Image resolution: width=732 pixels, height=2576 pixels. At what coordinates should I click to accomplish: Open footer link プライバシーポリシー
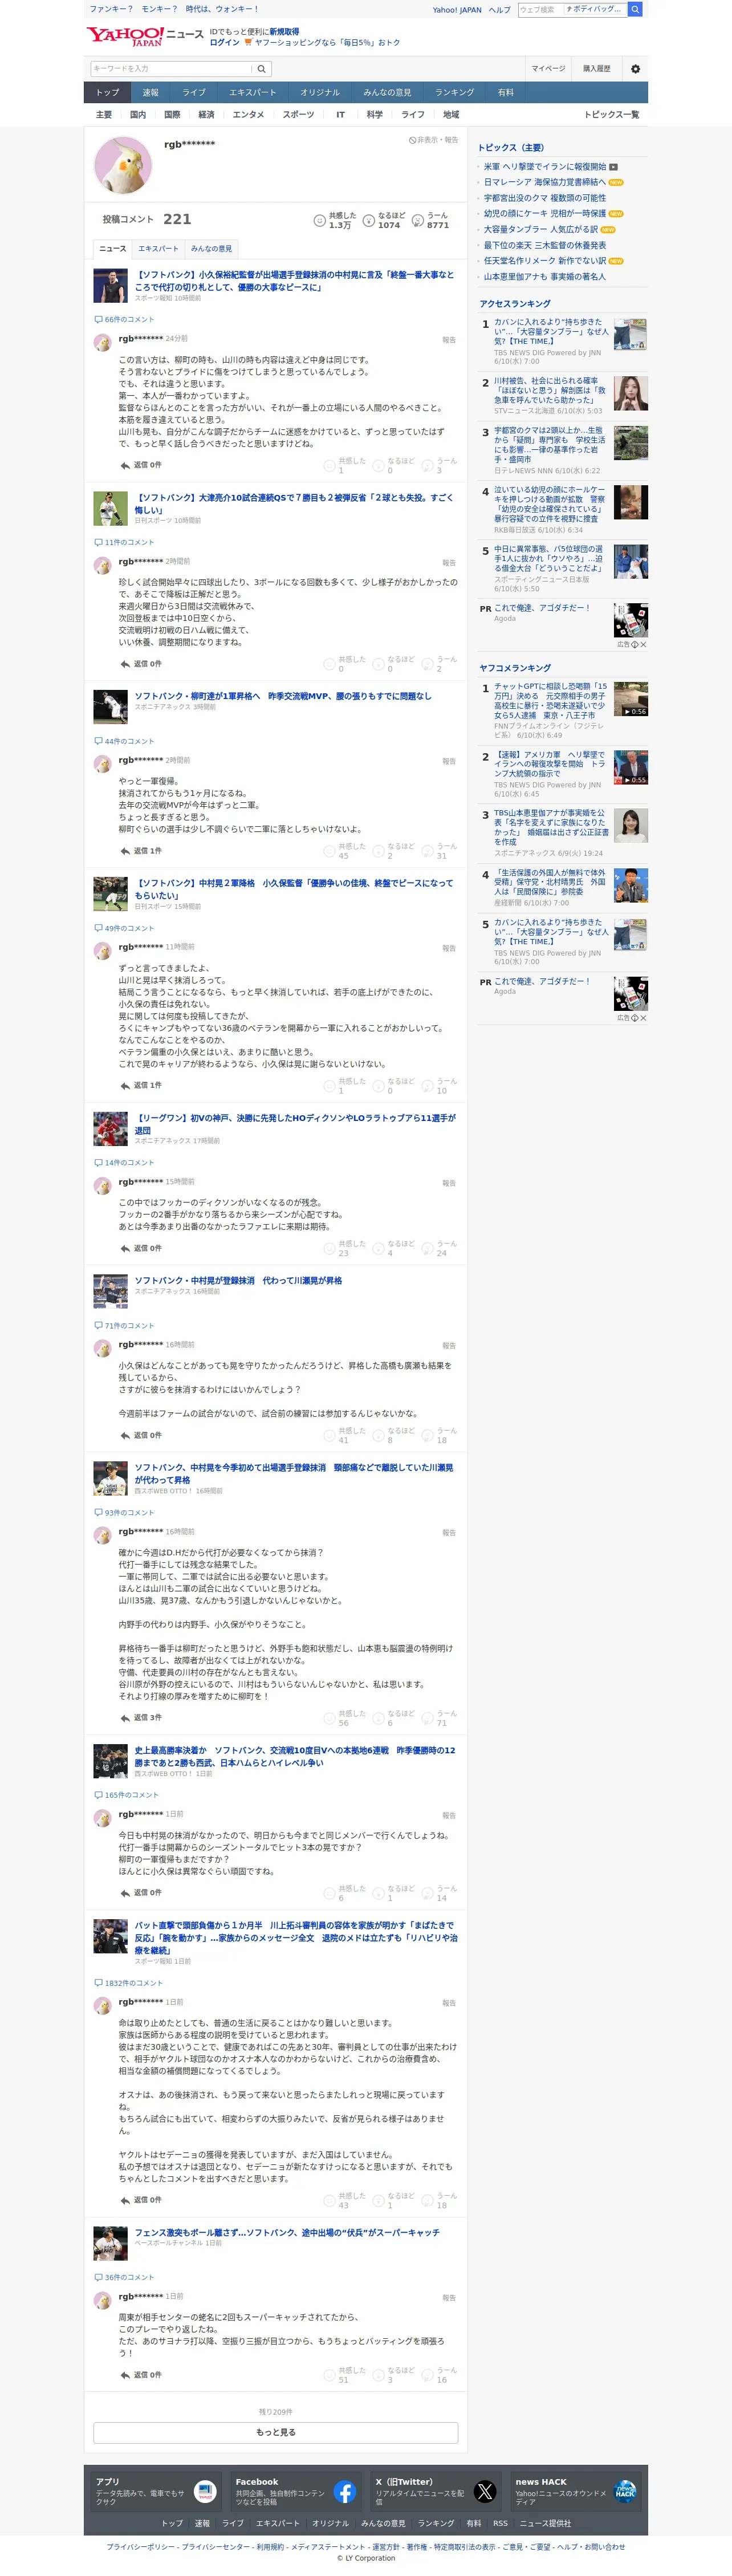(141, 2547)
